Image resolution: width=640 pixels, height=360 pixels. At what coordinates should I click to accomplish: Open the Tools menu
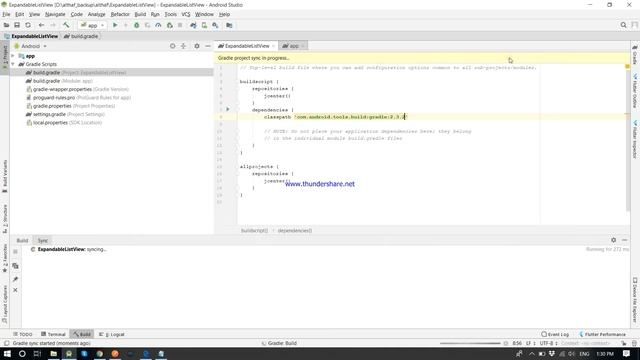coord(171,14)
